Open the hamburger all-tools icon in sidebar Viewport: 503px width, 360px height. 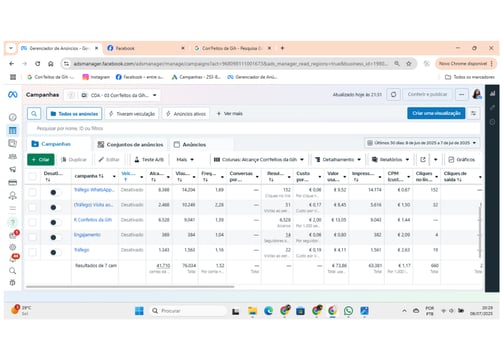(x=13, y=208)
